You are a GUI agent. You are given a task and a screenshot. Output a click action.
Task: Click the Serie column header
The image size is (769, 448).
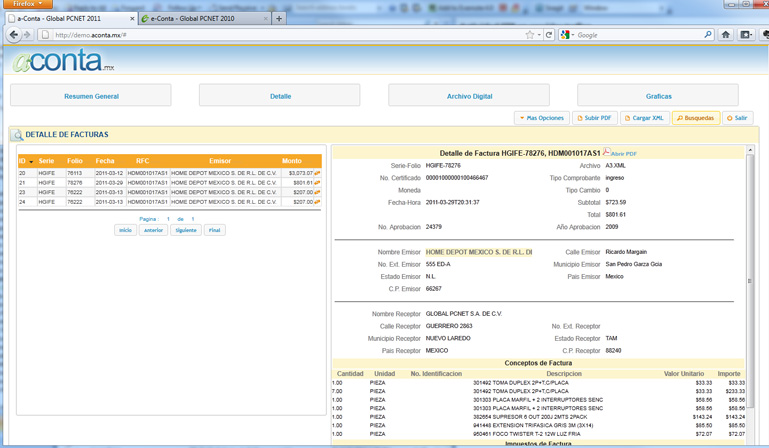tap(47, 161)
